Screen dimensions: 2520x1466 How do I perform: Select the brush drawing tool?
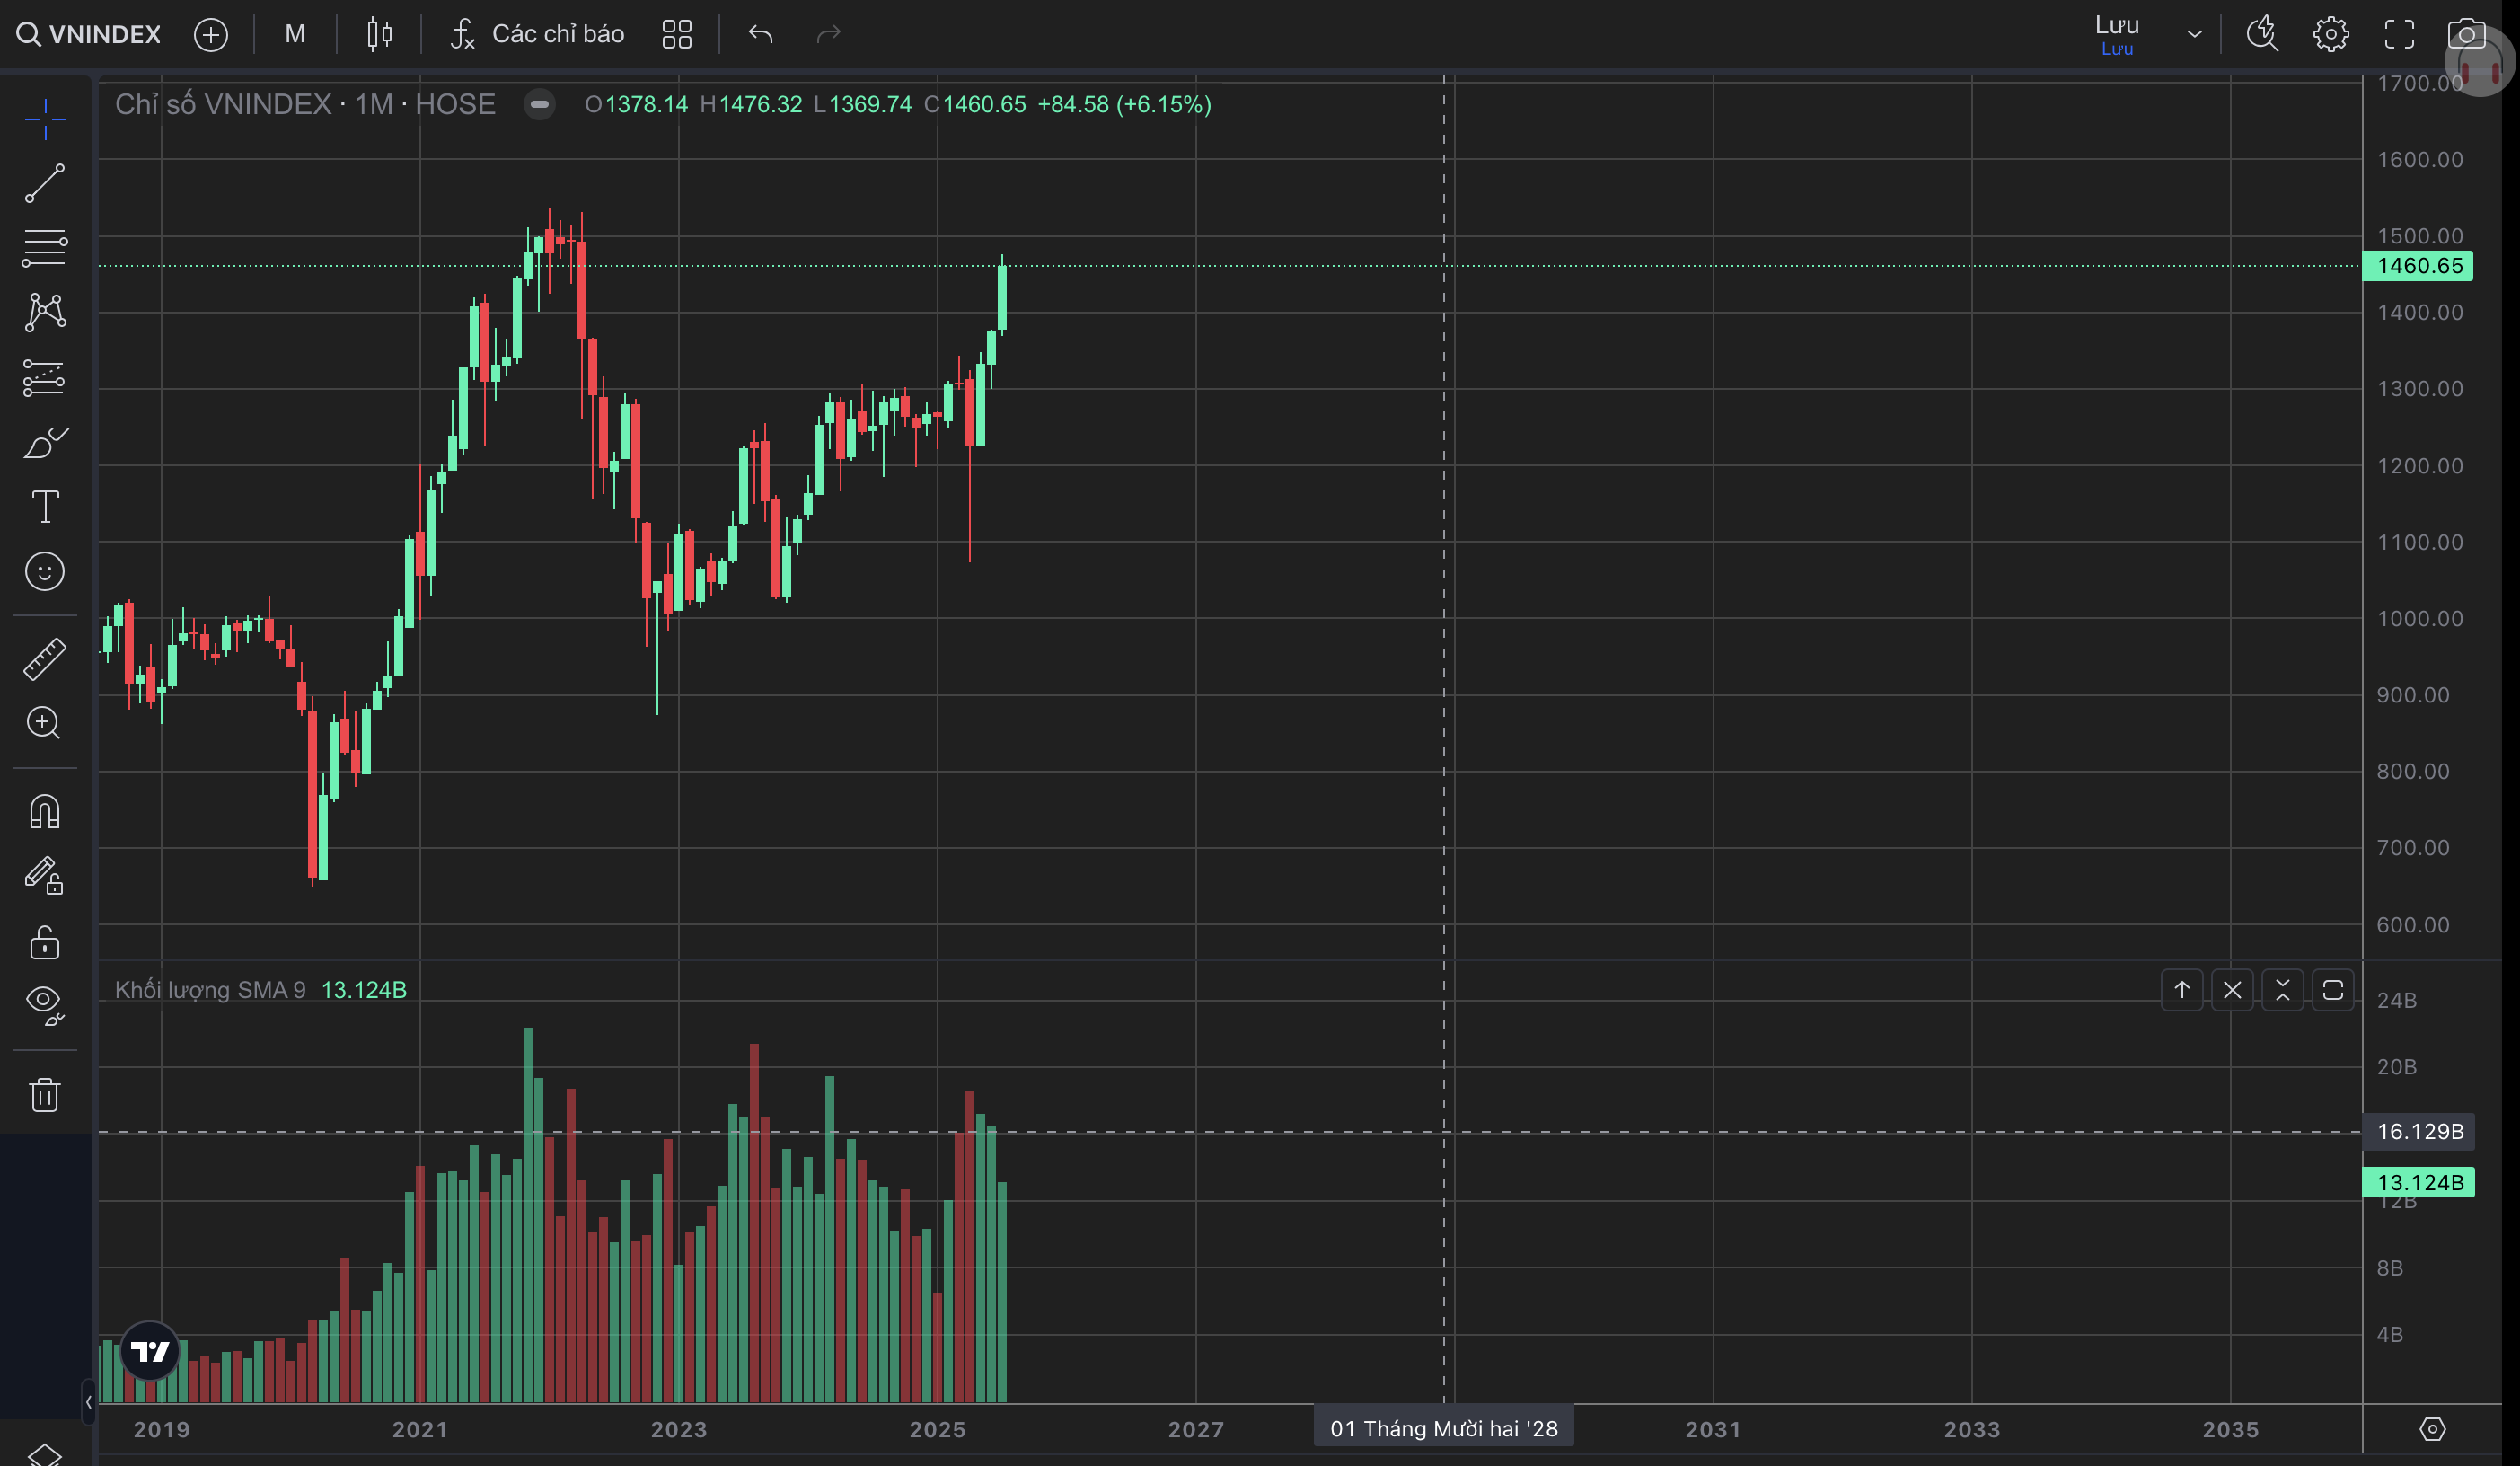tap(45, 442)
